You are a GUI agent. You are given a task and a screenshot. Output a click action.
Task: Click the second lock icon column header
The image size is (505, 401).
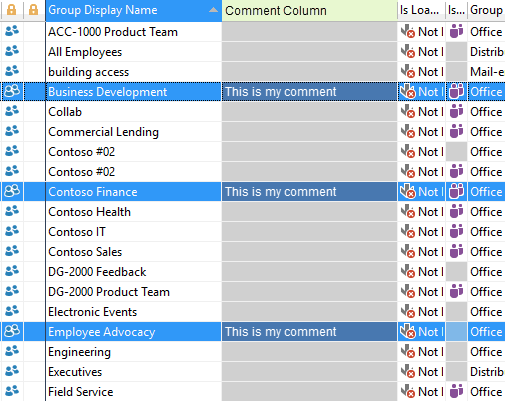33,10
